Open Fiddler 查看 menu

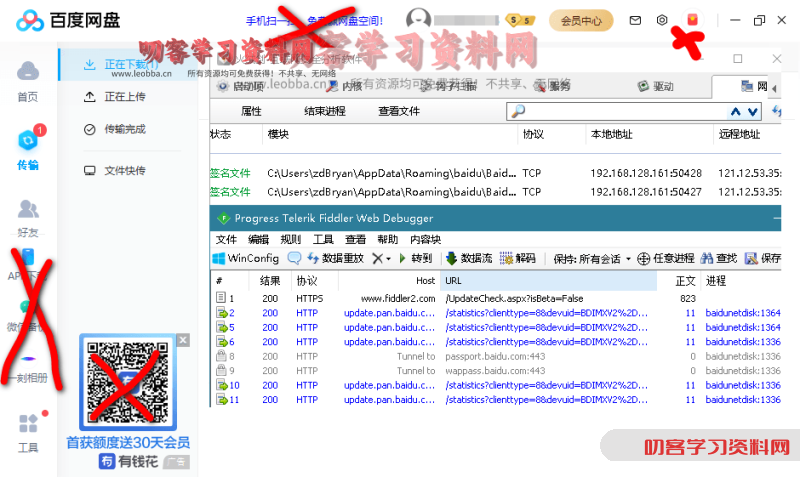click(x=355, y=240)
